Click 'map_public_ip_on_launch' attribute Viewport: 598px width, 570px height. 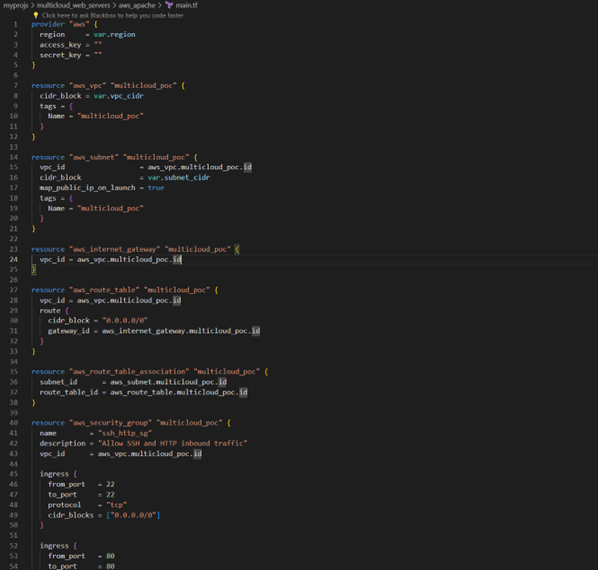coord(87,188)
